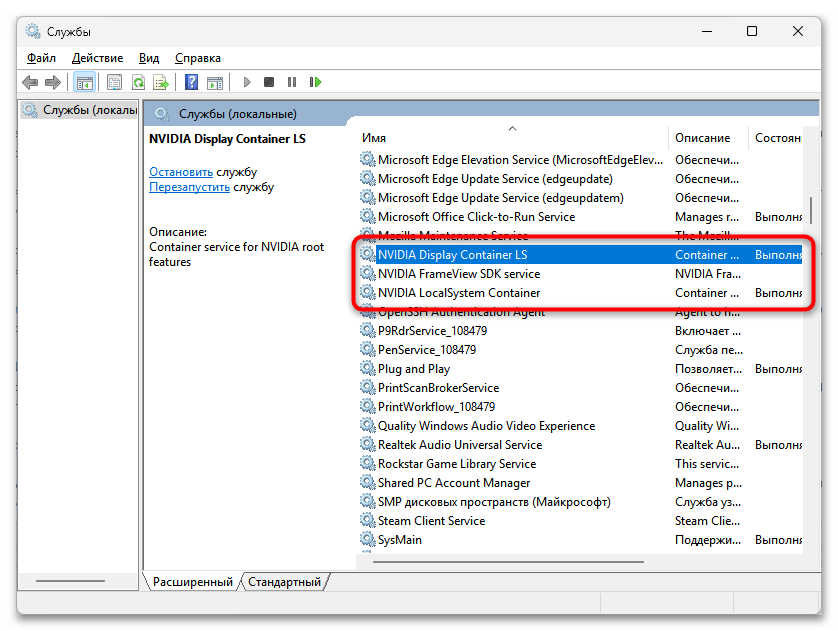Image resolution: width=838 pixels, height=631 pixels.
Task: Select the NVIDIA Display Container LS row
Action: click(x=580, y=255)
